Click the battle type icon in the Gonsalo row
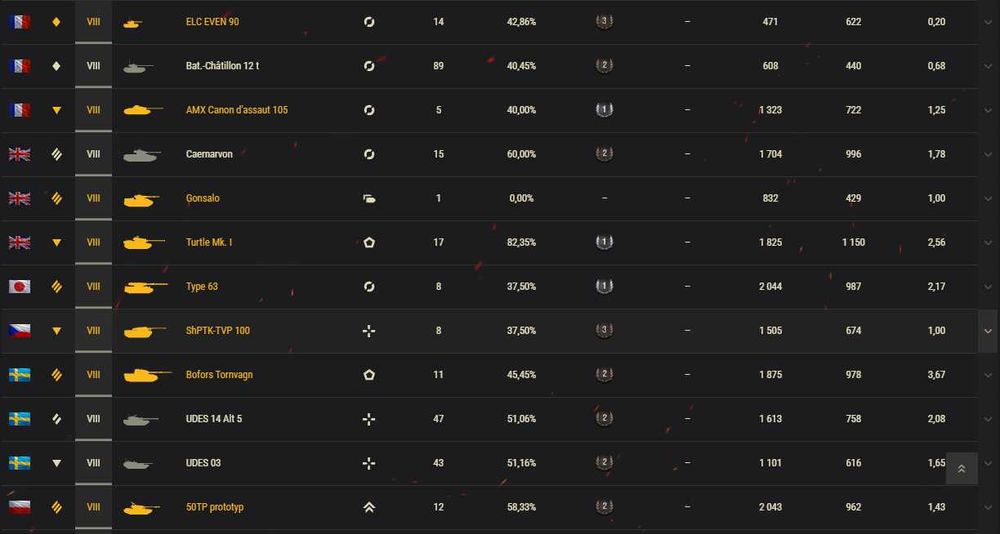Image resolution: width=1000 pixels, height=534 pixels. (369, 198)
